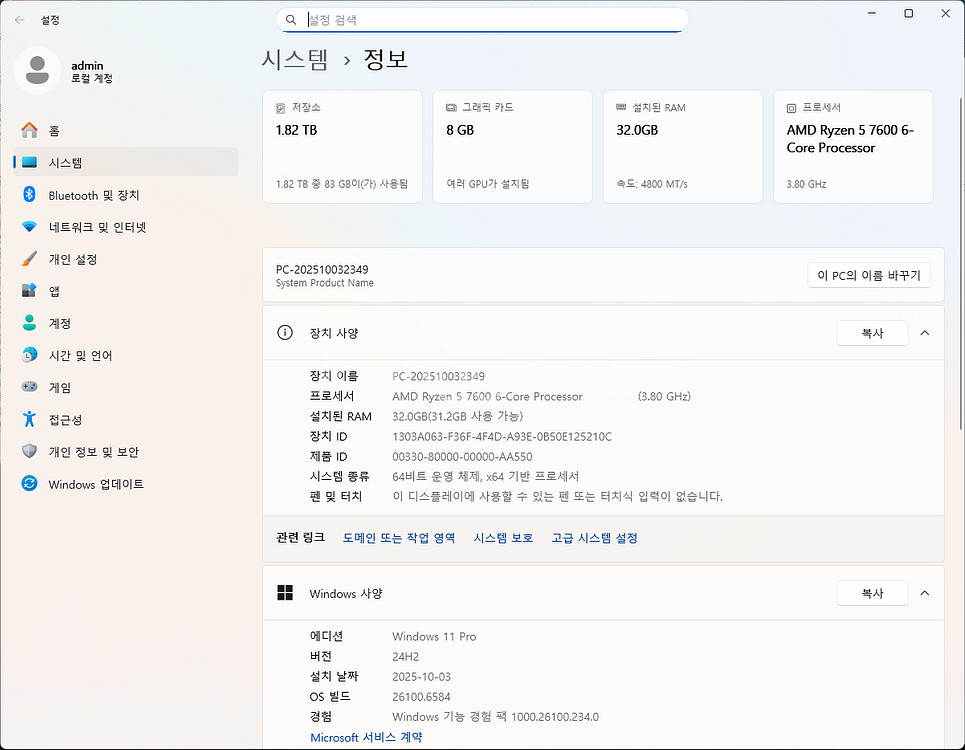
Task: Click the Settings search input field
Action: (x=490, y=20)
